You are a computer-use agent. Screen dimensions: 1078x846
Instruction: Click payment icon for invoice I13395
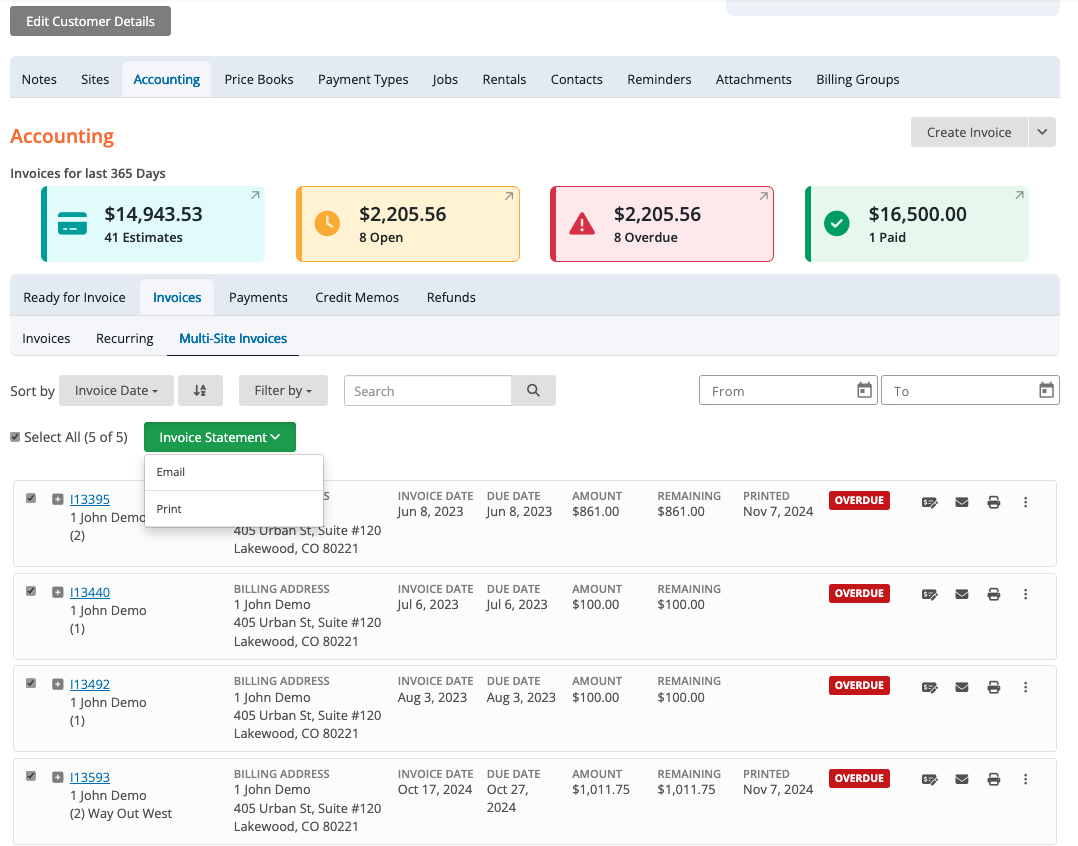click(930, 502)
